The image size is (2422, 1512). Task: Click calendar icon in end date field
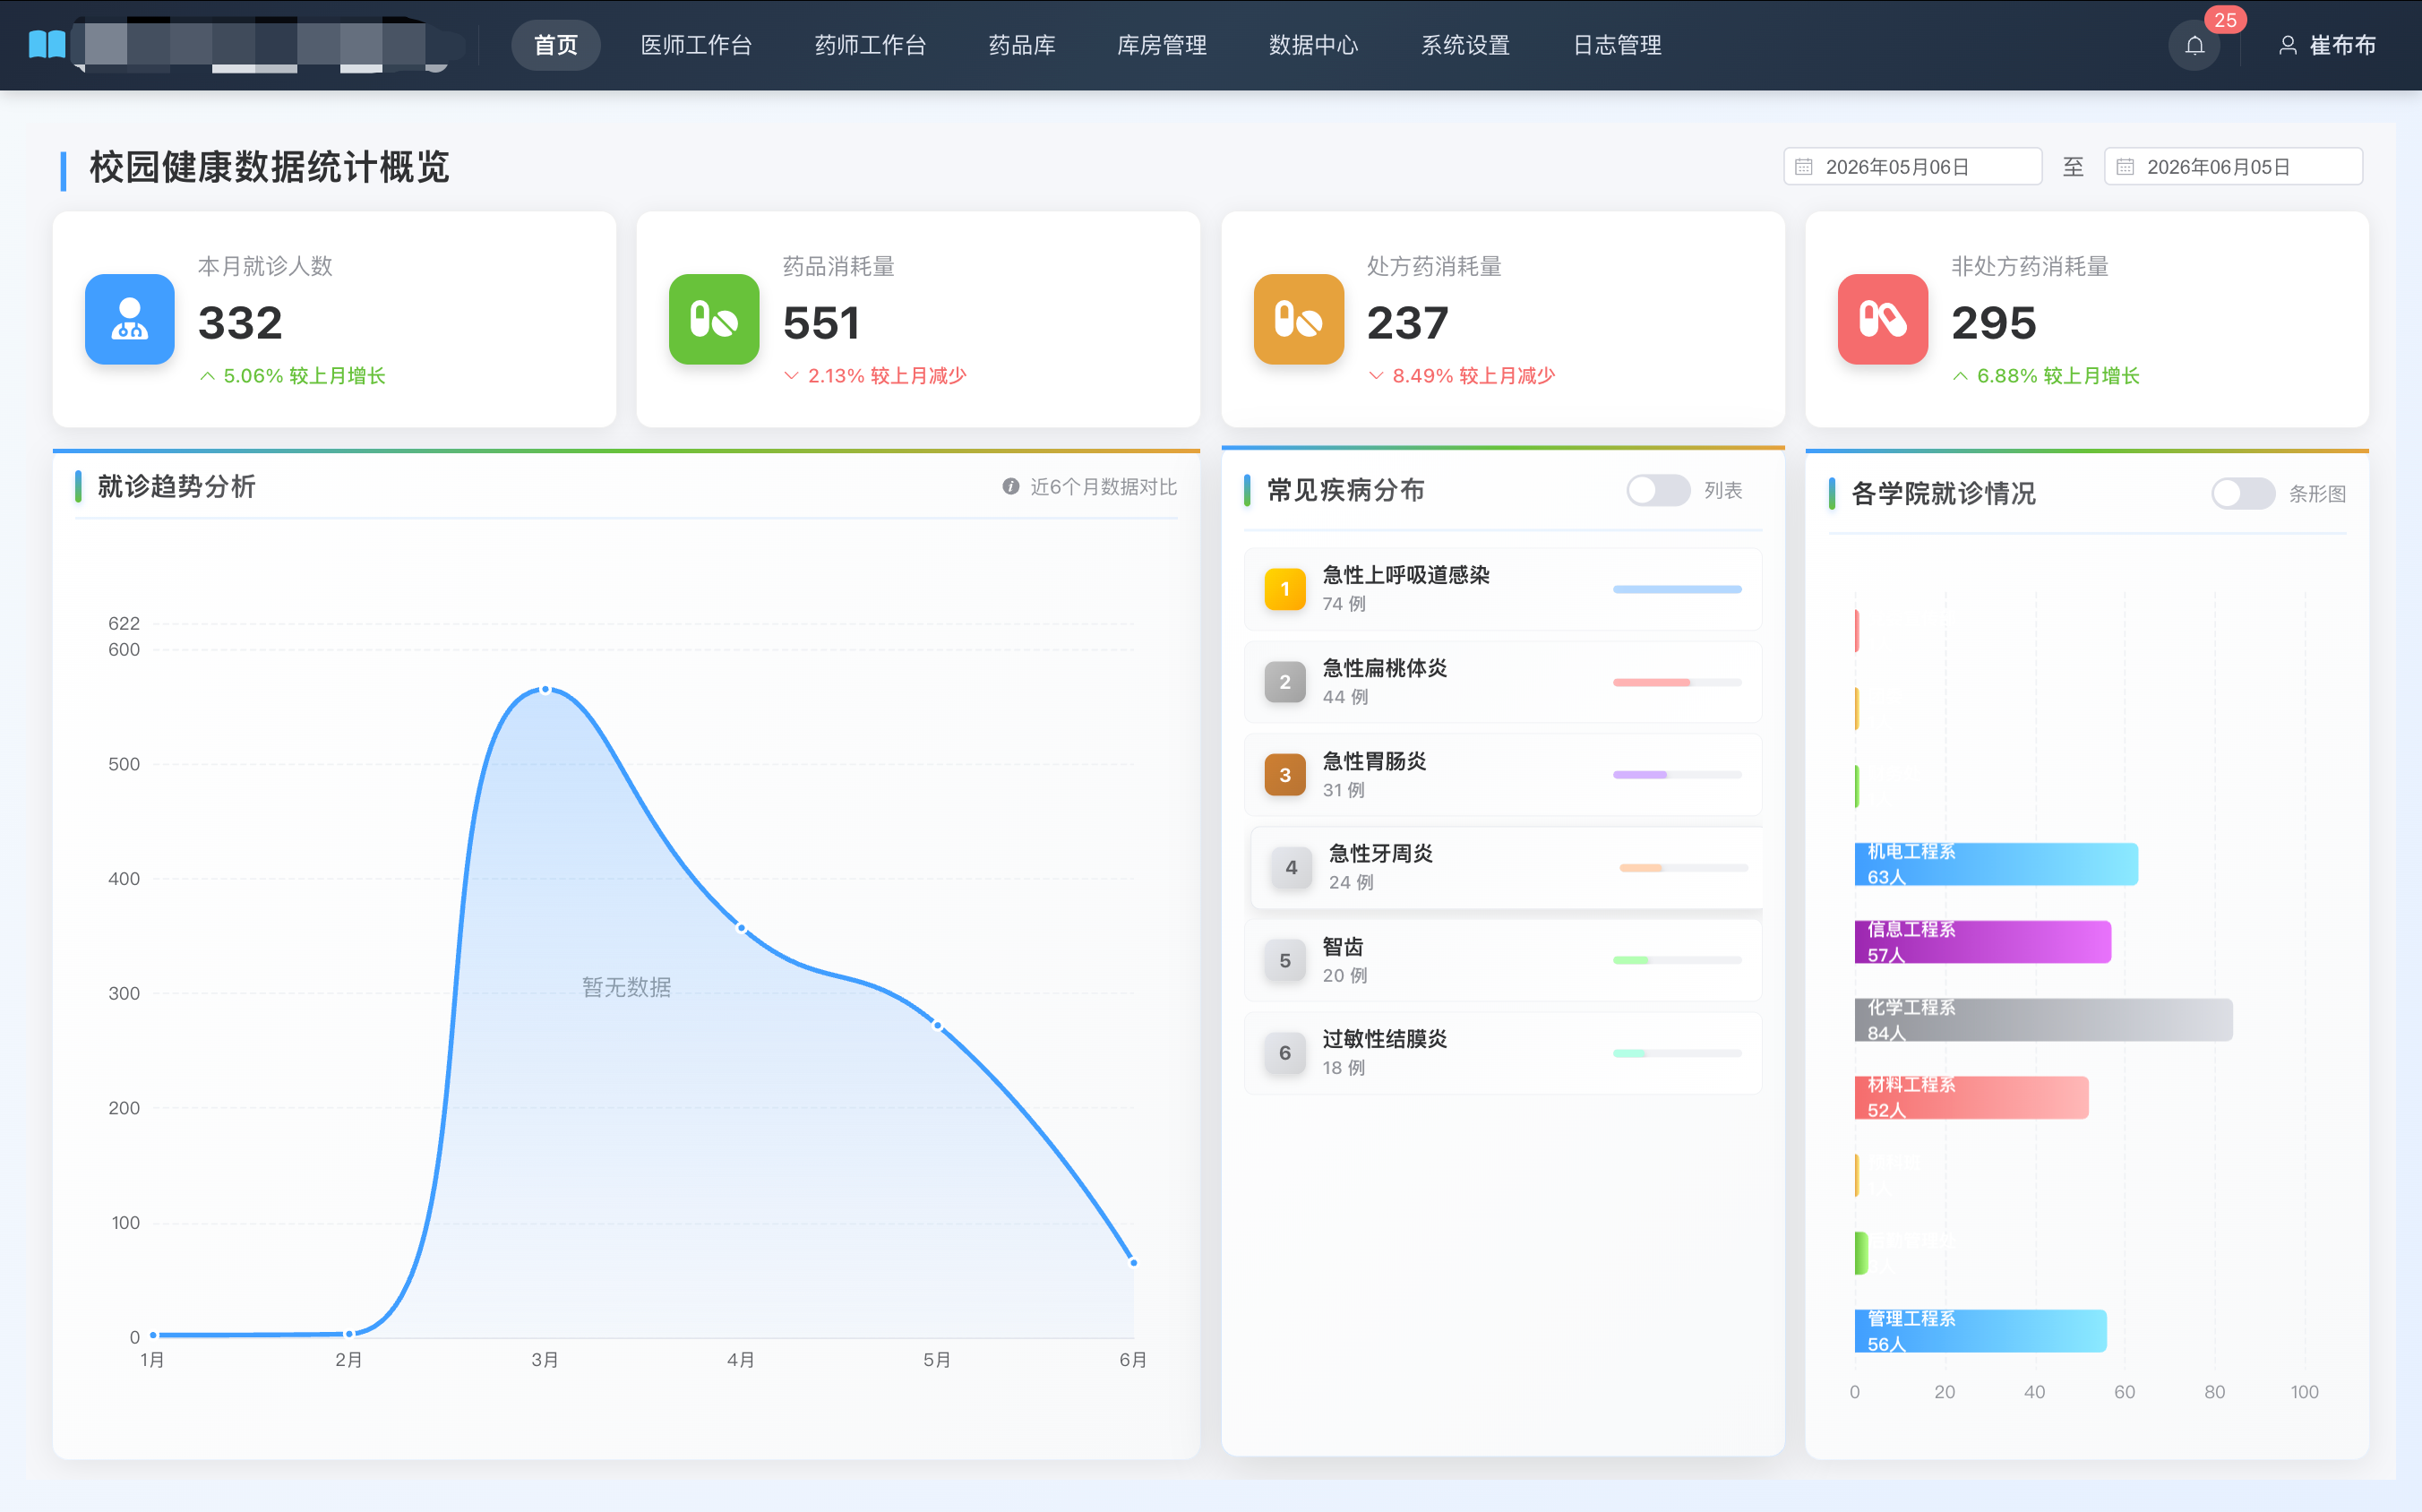pos(2125,167)
